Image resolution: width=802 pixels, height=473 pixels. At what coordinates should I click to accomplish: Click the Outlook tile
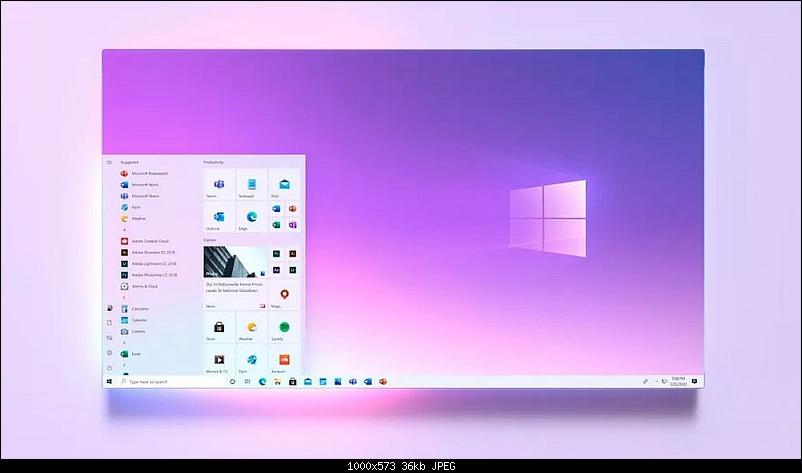219,217
